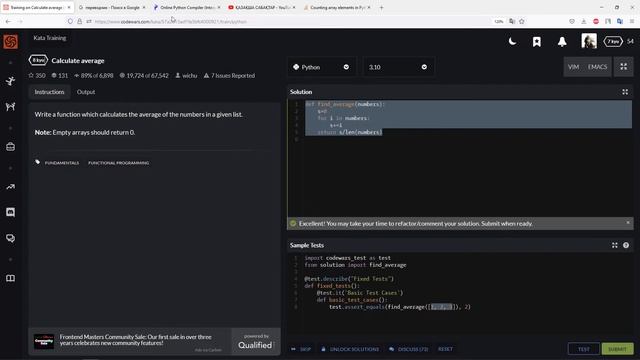Open Sample Tests help question icon
Image resolution: width=640 pixels, height=360 pixels.
tap(626, 245)
